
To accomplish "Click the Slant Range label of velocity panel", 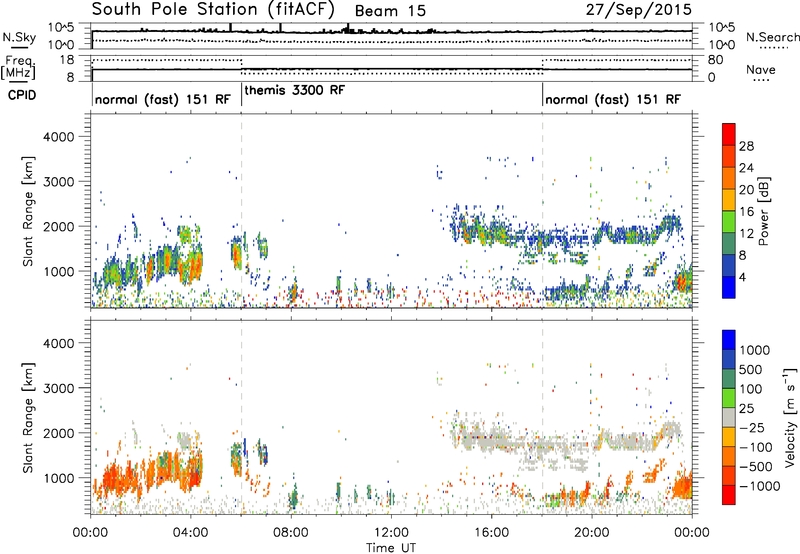I will [28, 417].
